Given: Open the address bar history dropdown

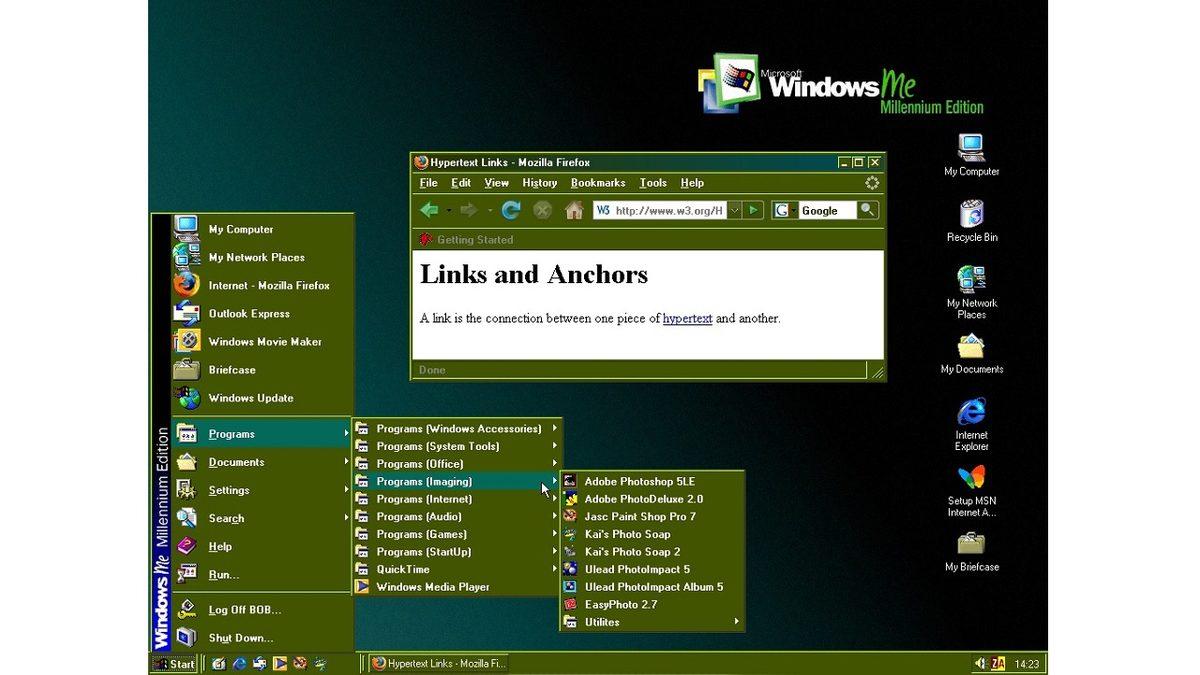Looking at the screenshot, I should coord(733,210).
